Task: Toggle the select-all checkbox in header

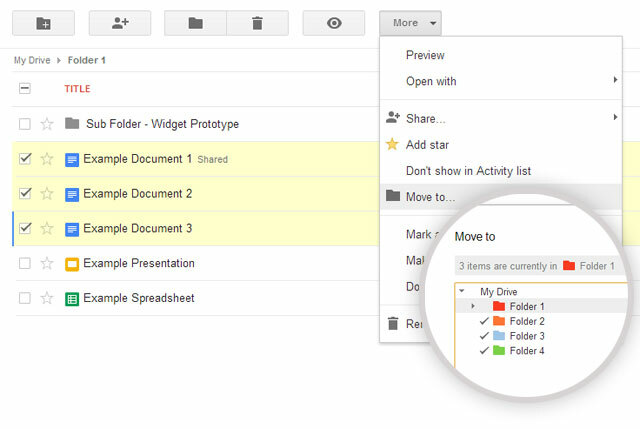Action: coord(25,88)
